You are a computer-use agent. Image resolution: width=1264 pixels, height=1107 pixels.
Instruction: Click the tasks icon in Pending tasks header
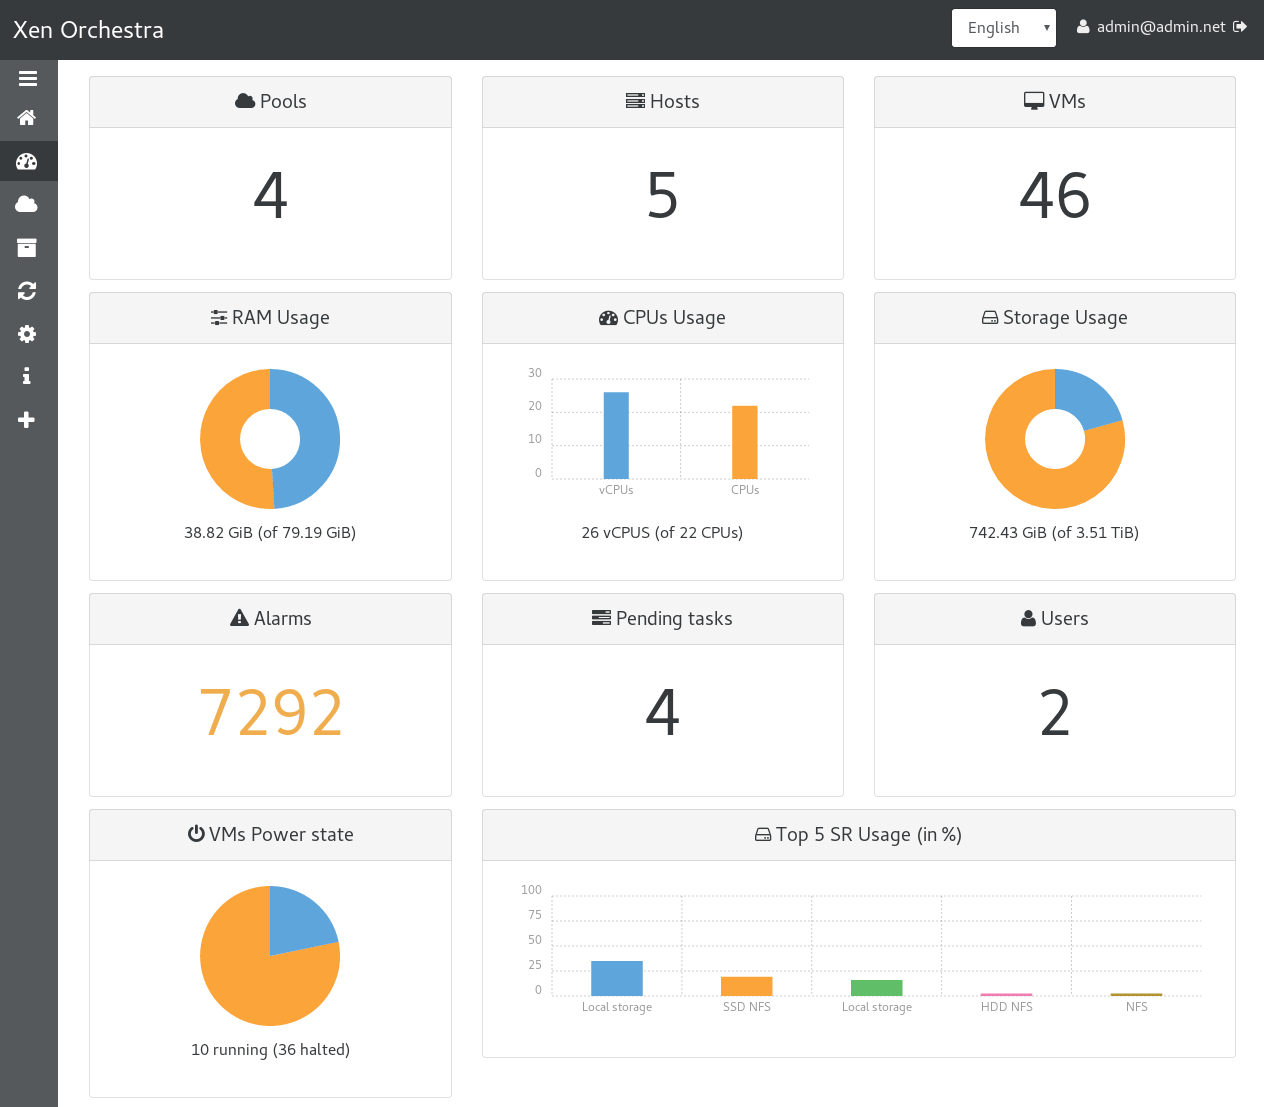pos(601,618)
